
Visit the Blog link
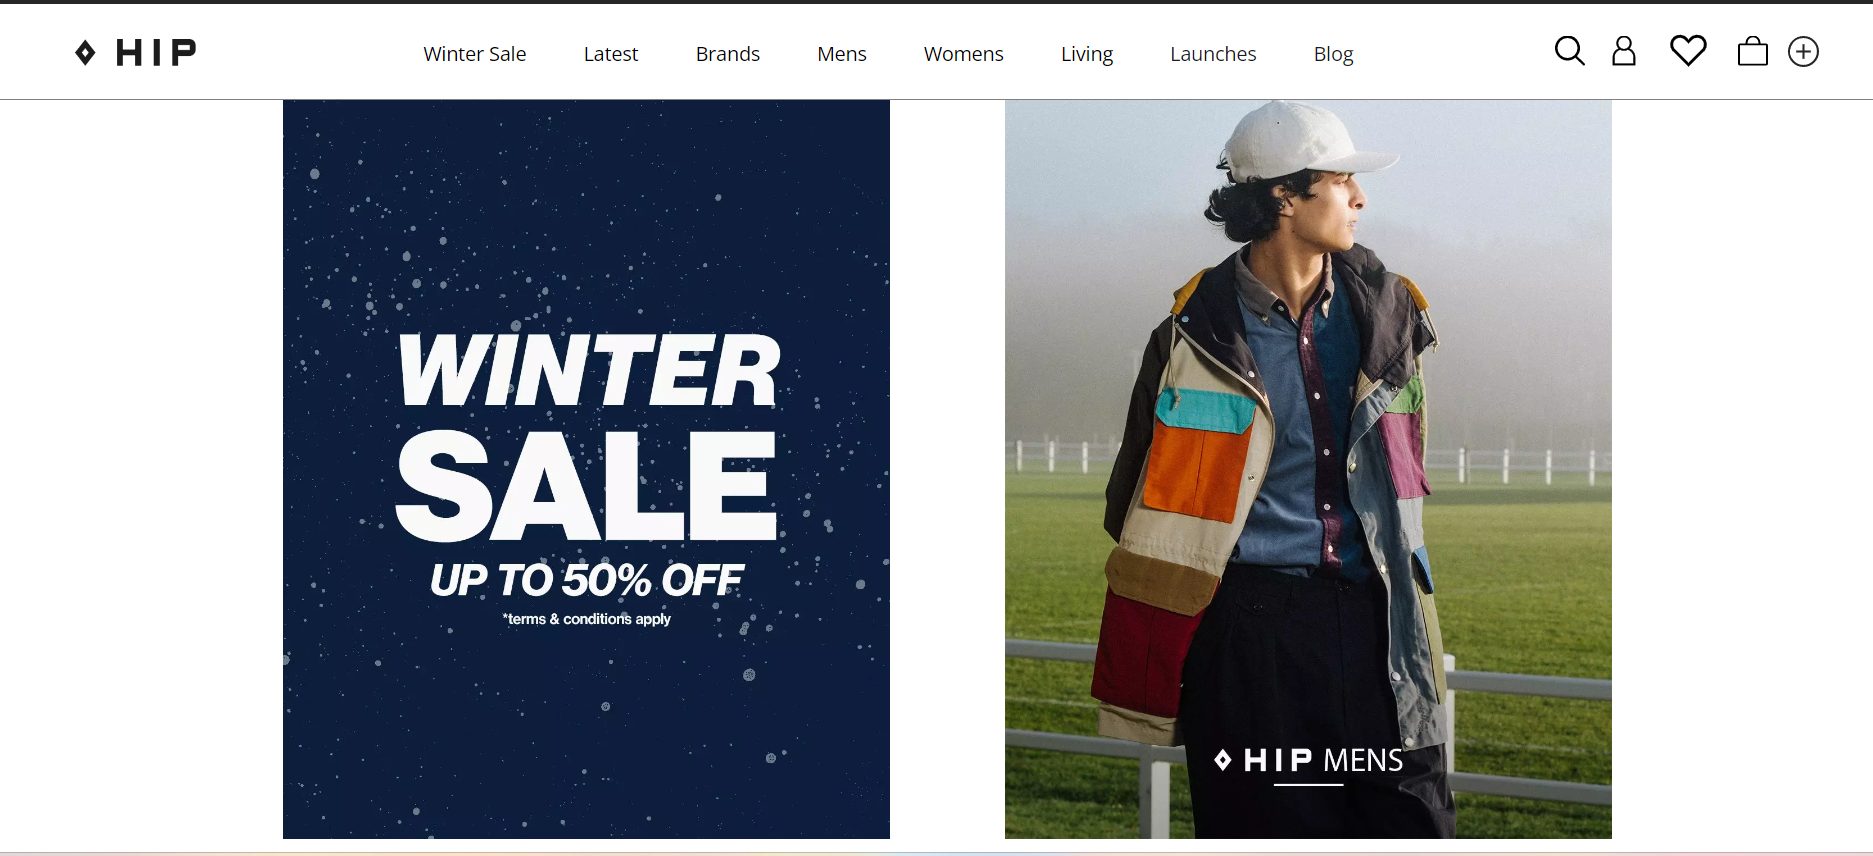[1333, 54]
